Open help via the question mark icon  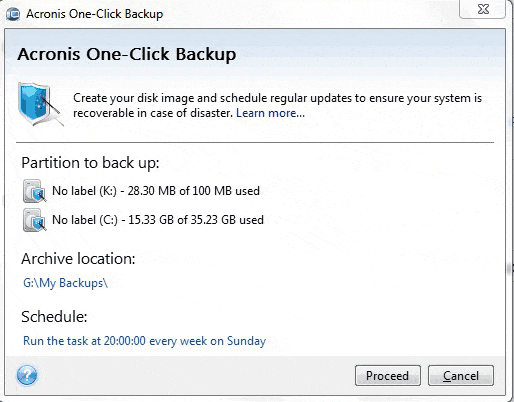(27, 375)
